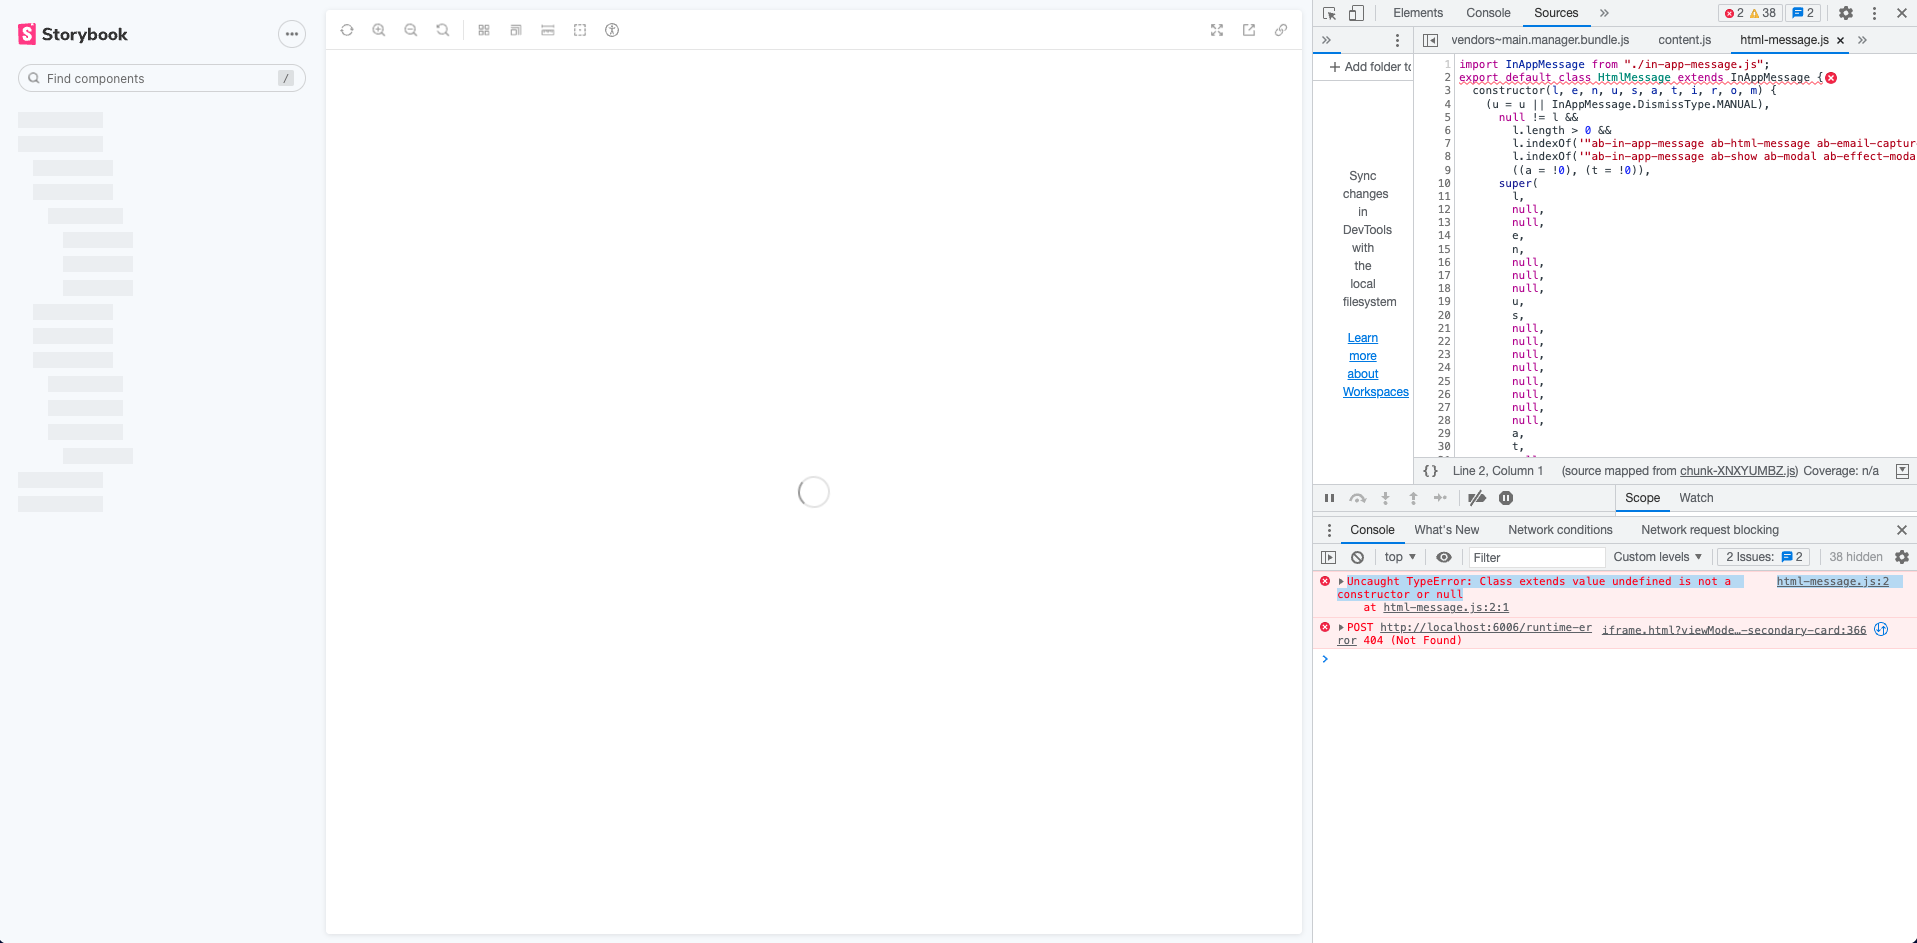Clear the console with the clear icon
Viewport: 1917px width, 943px height.
tap(1357, 557)
